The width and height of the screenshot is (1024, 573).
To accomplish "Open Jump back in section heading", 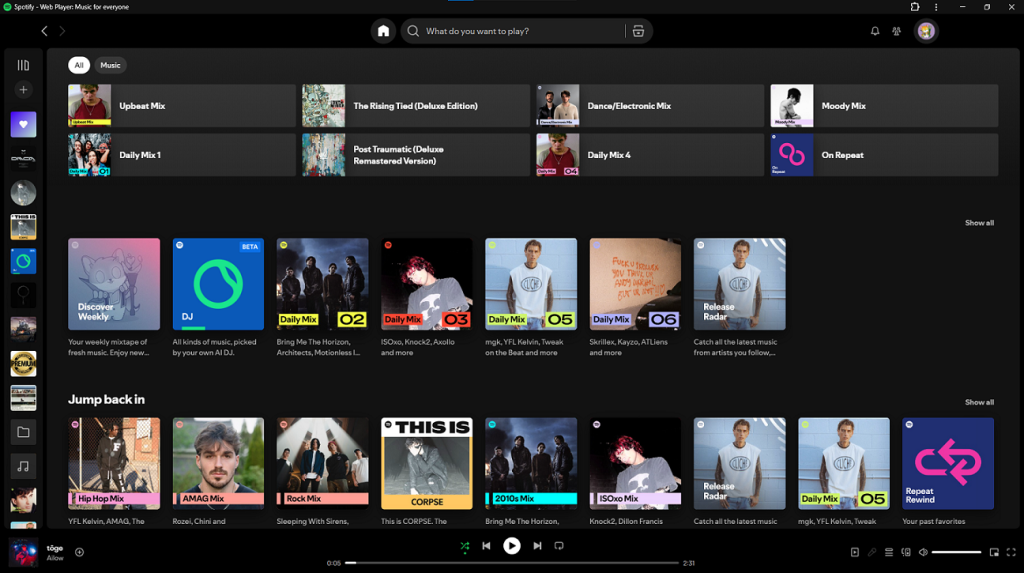I will [x=106, y=399].
